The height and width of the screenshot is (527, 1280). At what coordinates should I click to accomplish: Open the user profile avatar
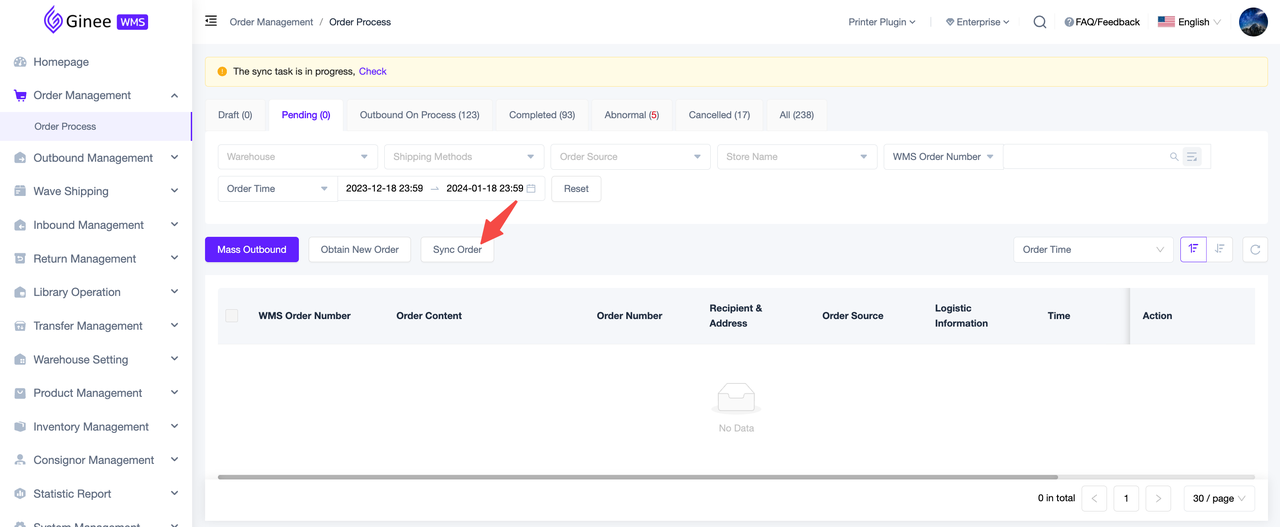pos(1253,22)
